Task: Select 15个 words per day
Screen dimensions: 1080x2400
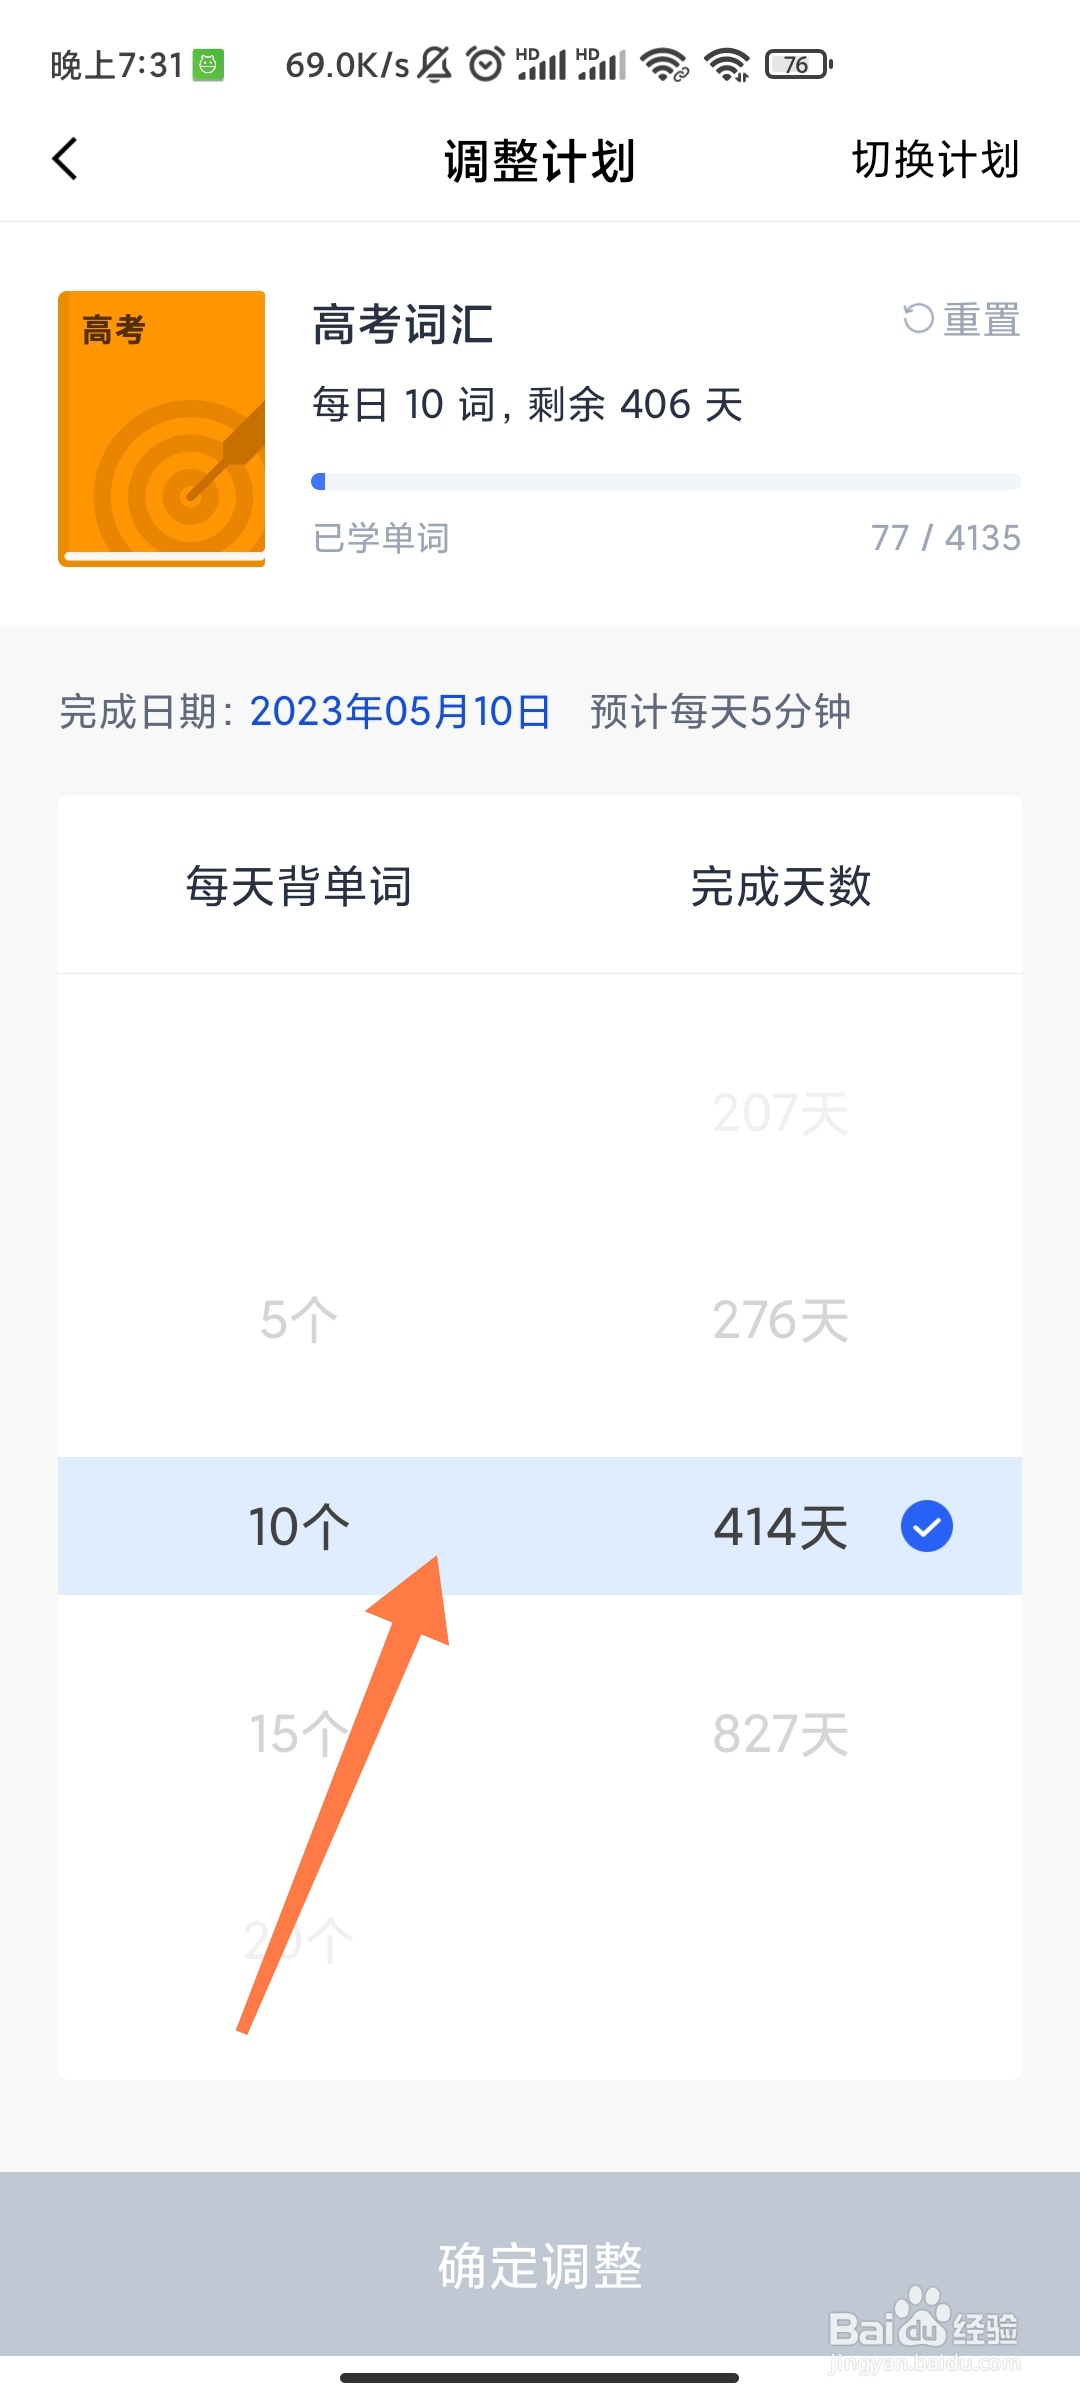Action: click(298, 1734)
